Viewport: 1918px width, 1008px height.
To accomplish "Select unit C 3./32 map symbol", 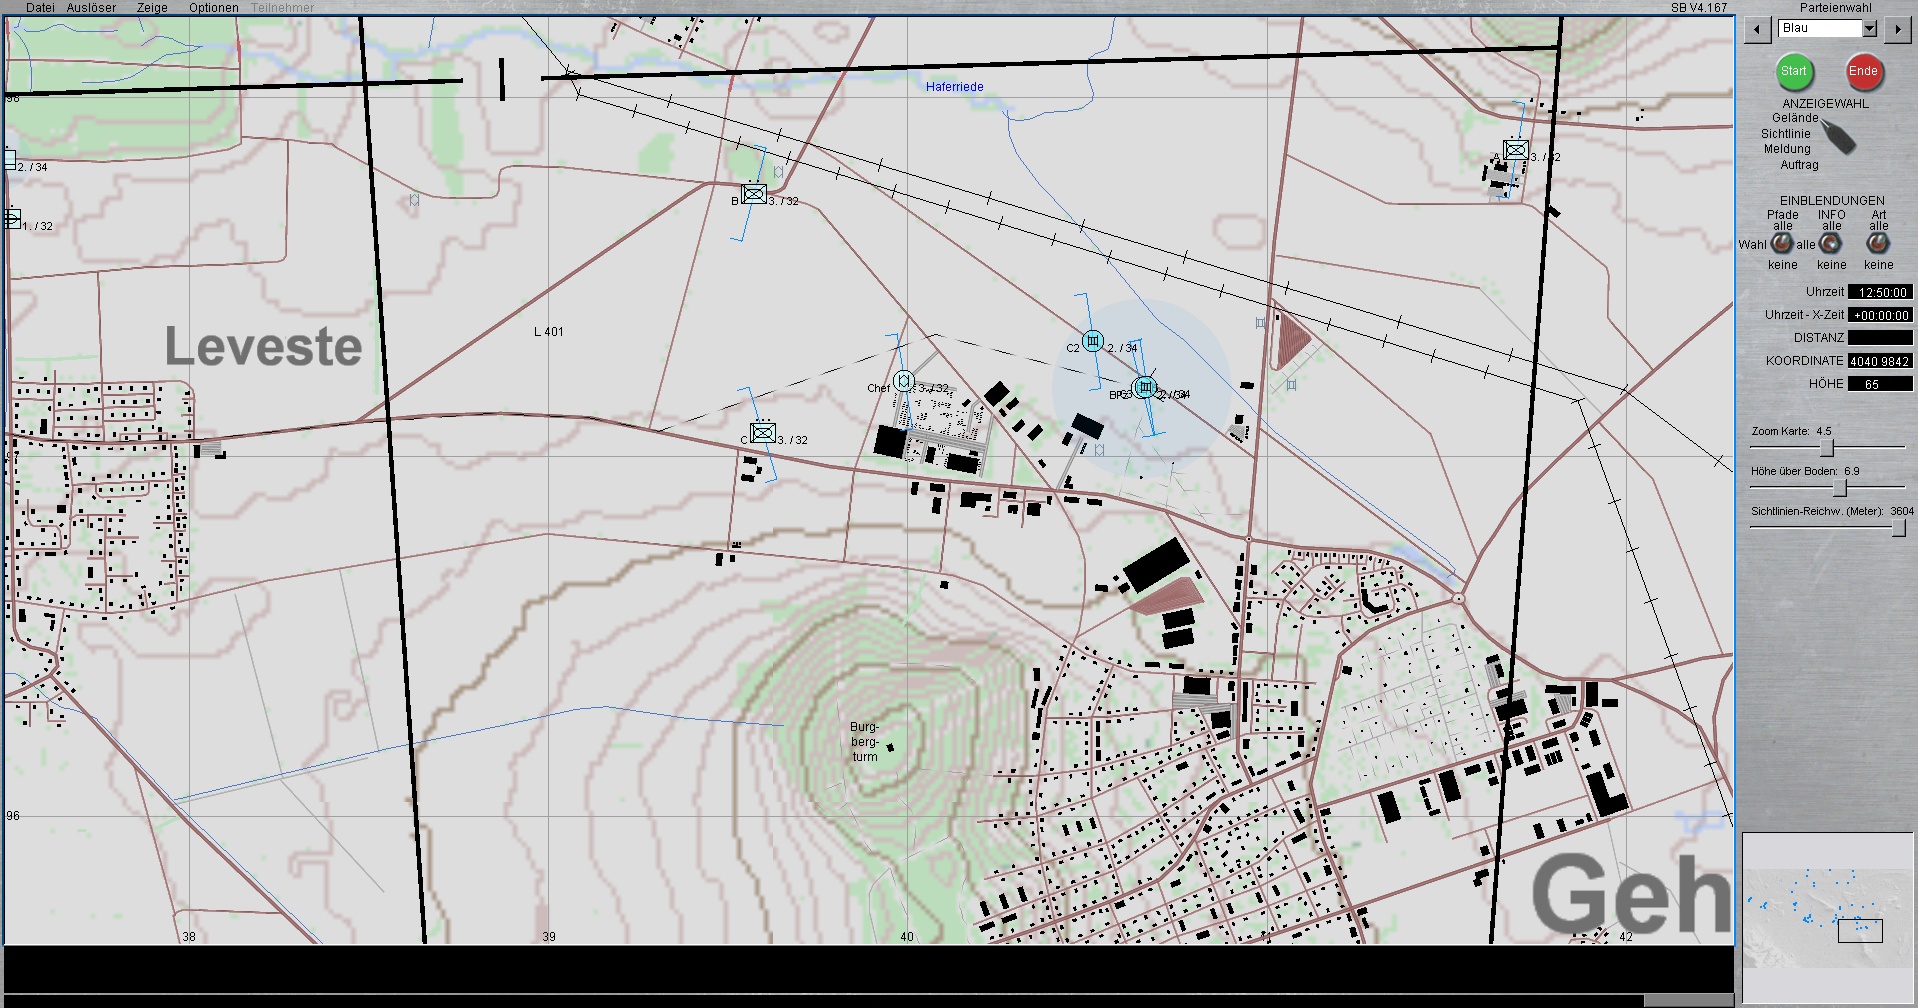I will (x=763, y=433).
